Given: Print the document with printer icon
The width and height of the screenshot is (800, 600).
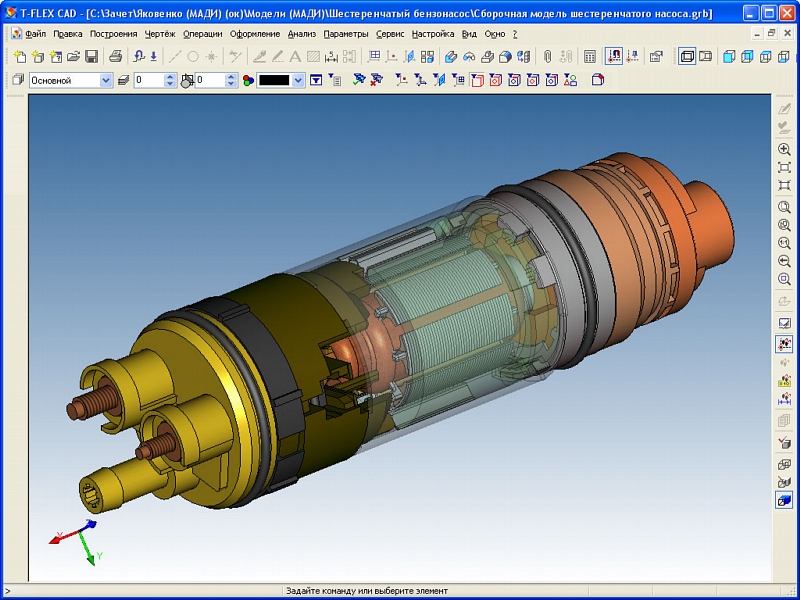Looking at the screenshot, I should 115,56.
